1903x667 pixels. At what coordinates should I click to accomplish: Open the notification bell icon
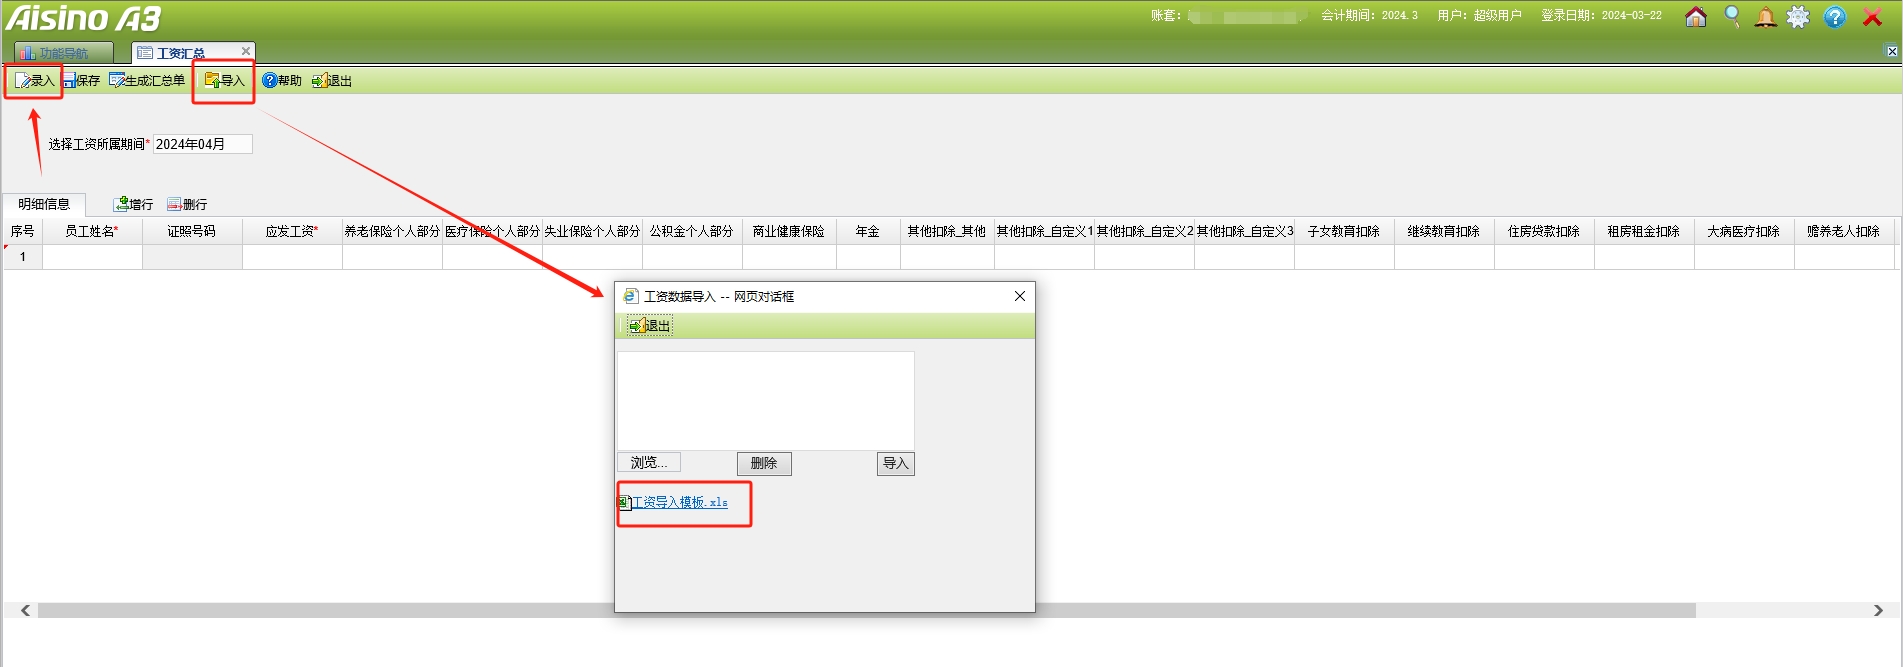pyautogui.click(x=1766, y=17)
